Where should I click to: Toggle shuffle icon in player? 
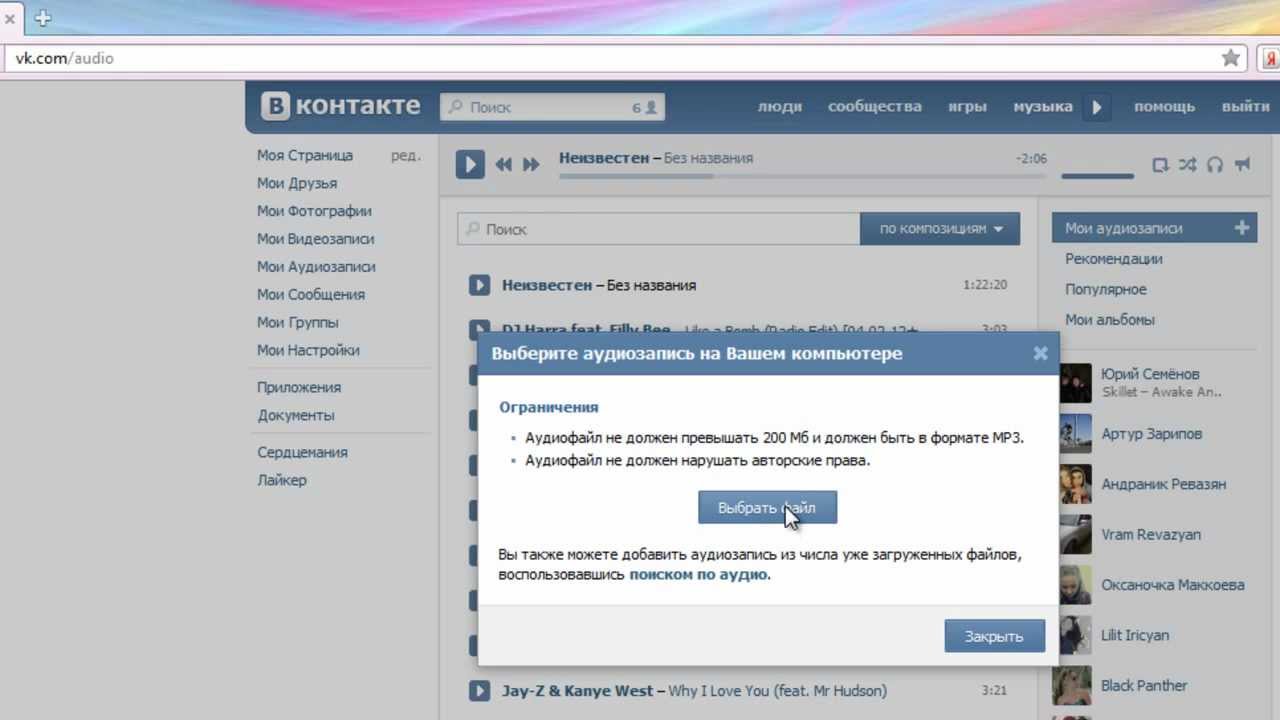coord(1187,165)
